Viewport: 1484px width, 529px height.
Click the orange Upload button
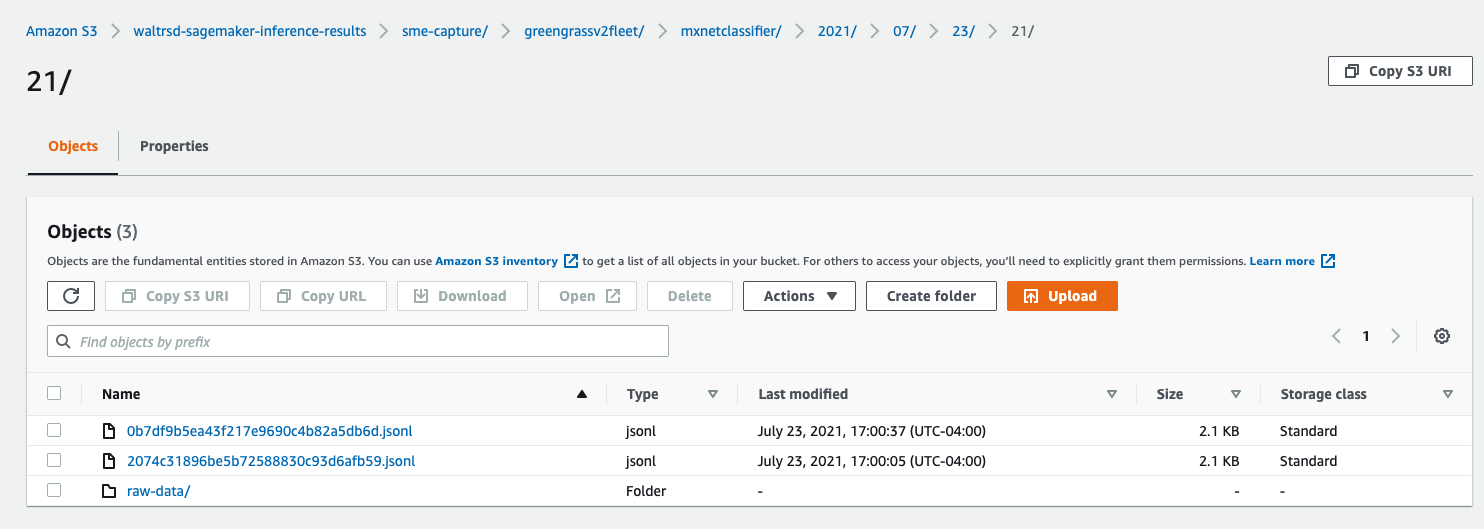1062,296
